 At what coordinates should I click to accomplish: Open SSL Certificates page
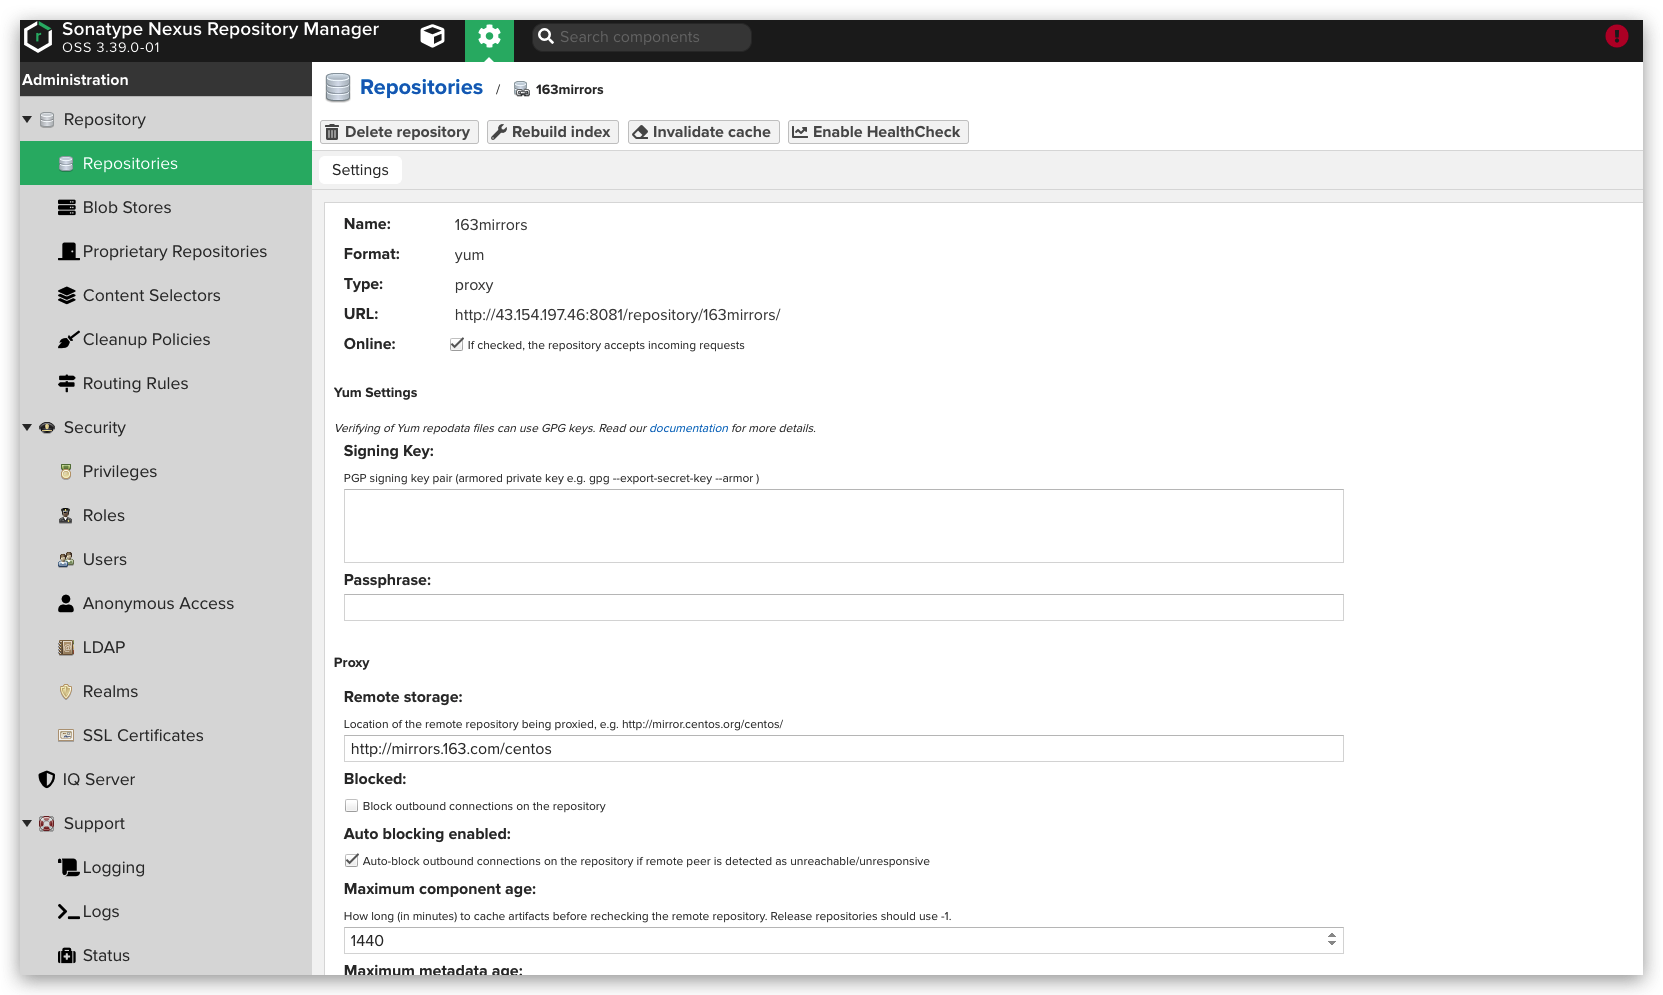(142, 735)
